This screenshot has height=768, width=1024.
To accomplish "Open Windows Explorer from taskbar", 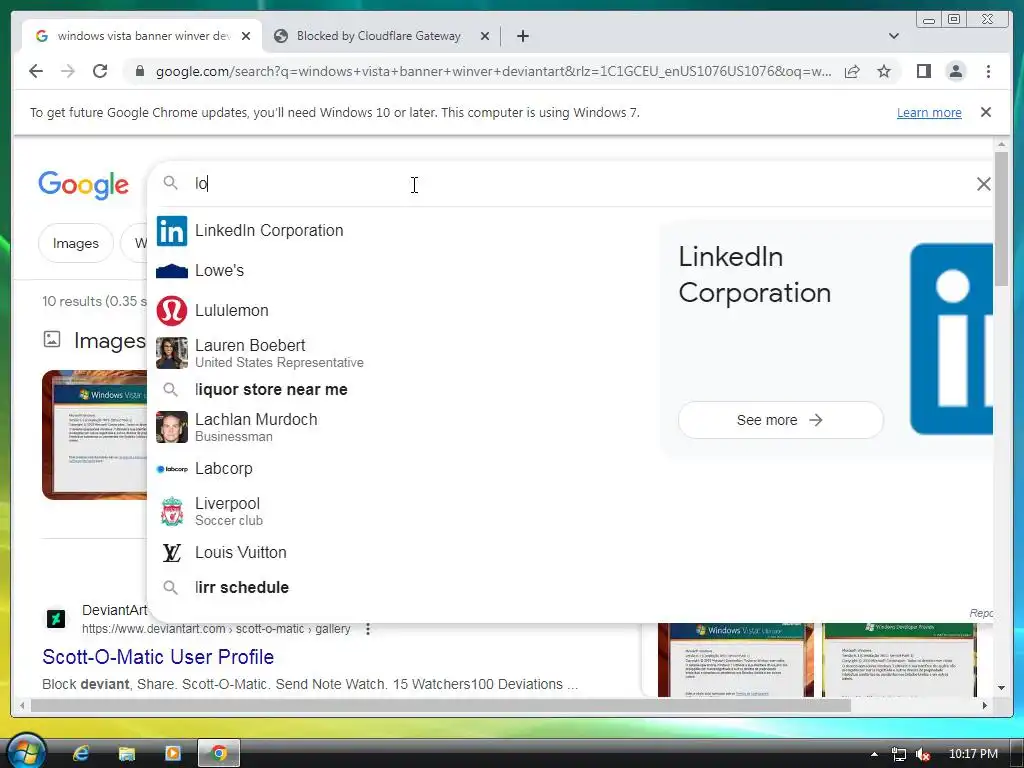I will [x=126, y=754].
